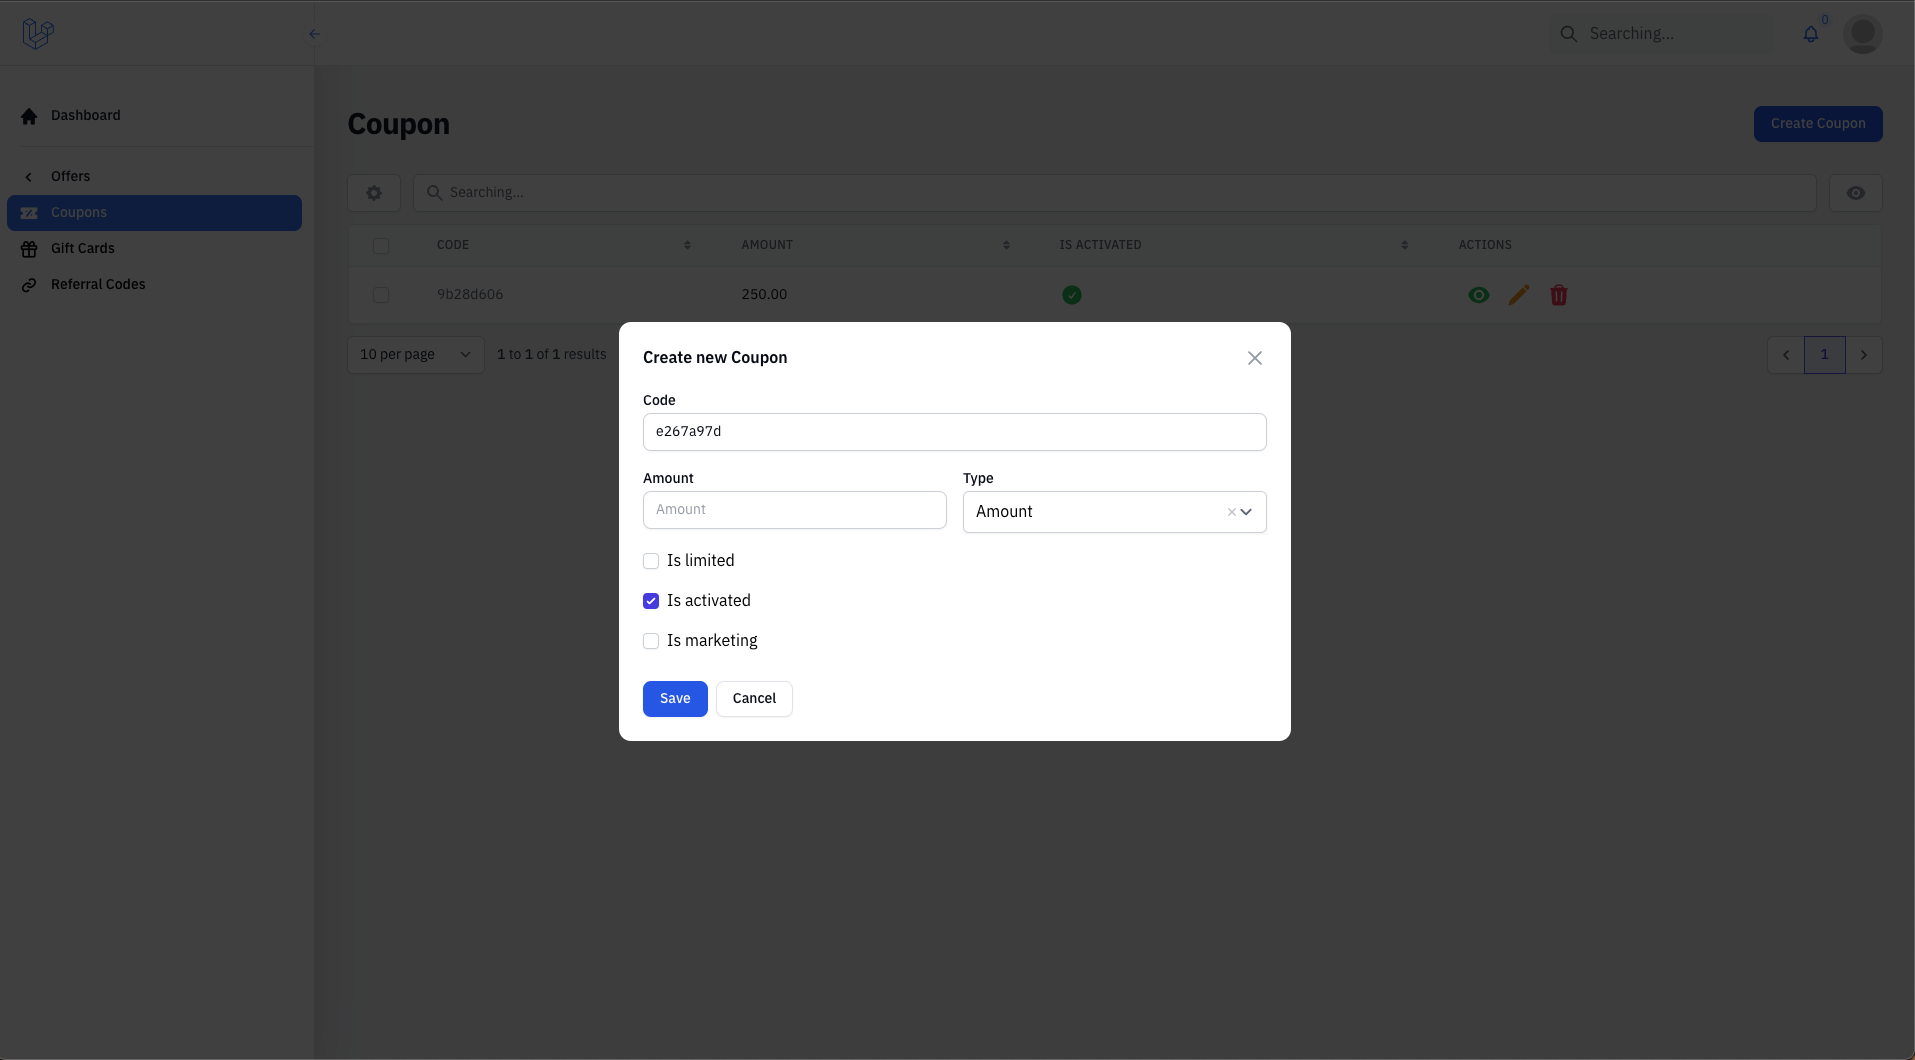
Task: Save the new coupon
Action: click(675, 699)
